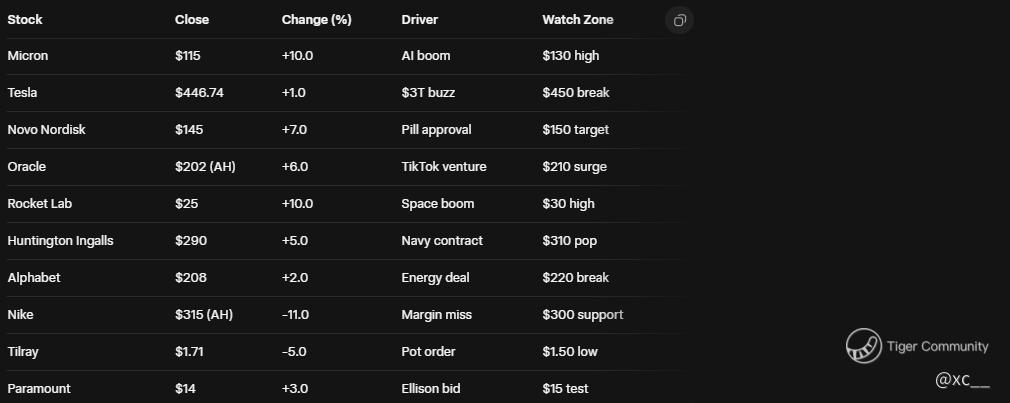Click Nike's −11.0 change value
This screenshot has width=1010, height=403.
297,315
